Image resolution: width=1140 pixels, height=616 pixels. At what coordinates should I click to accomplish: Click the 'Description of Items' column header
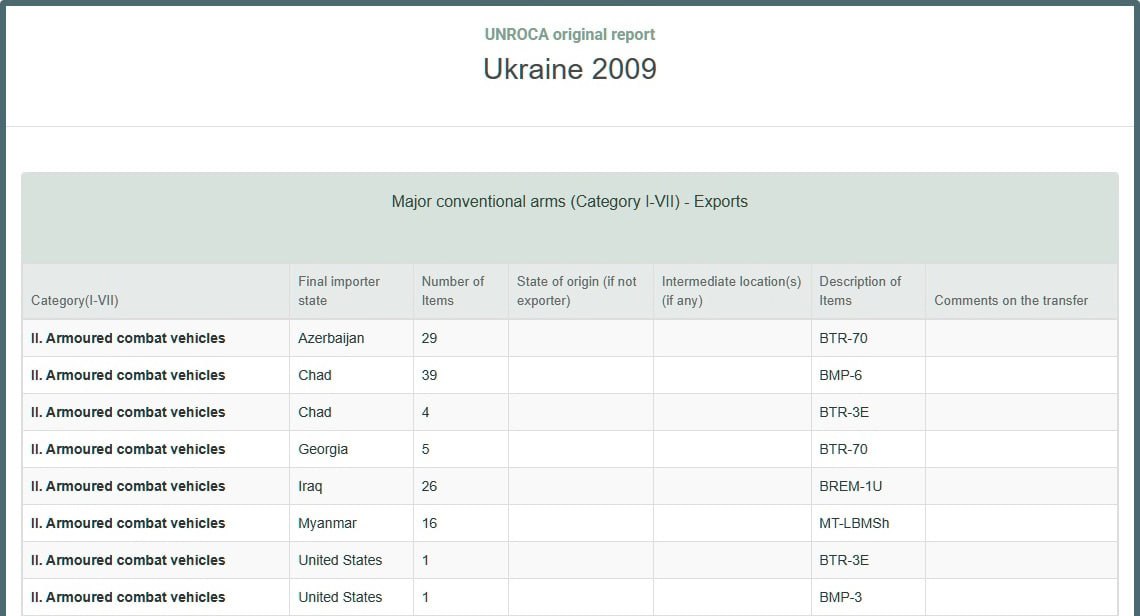(x=860, y=291)
